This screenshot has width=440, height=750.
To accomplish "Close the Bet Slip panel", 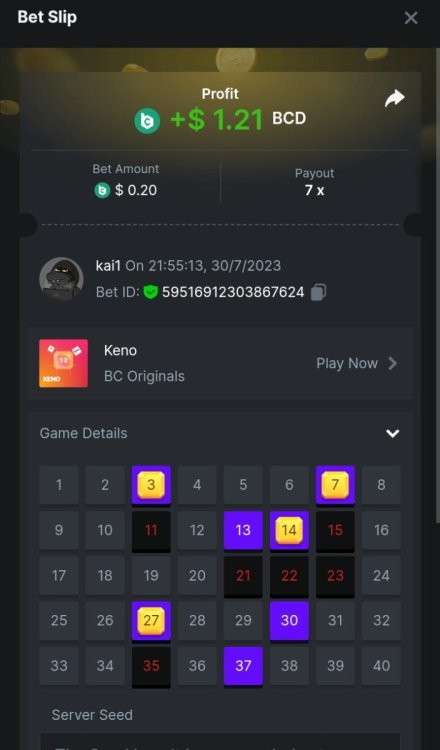I will (411, 18).
